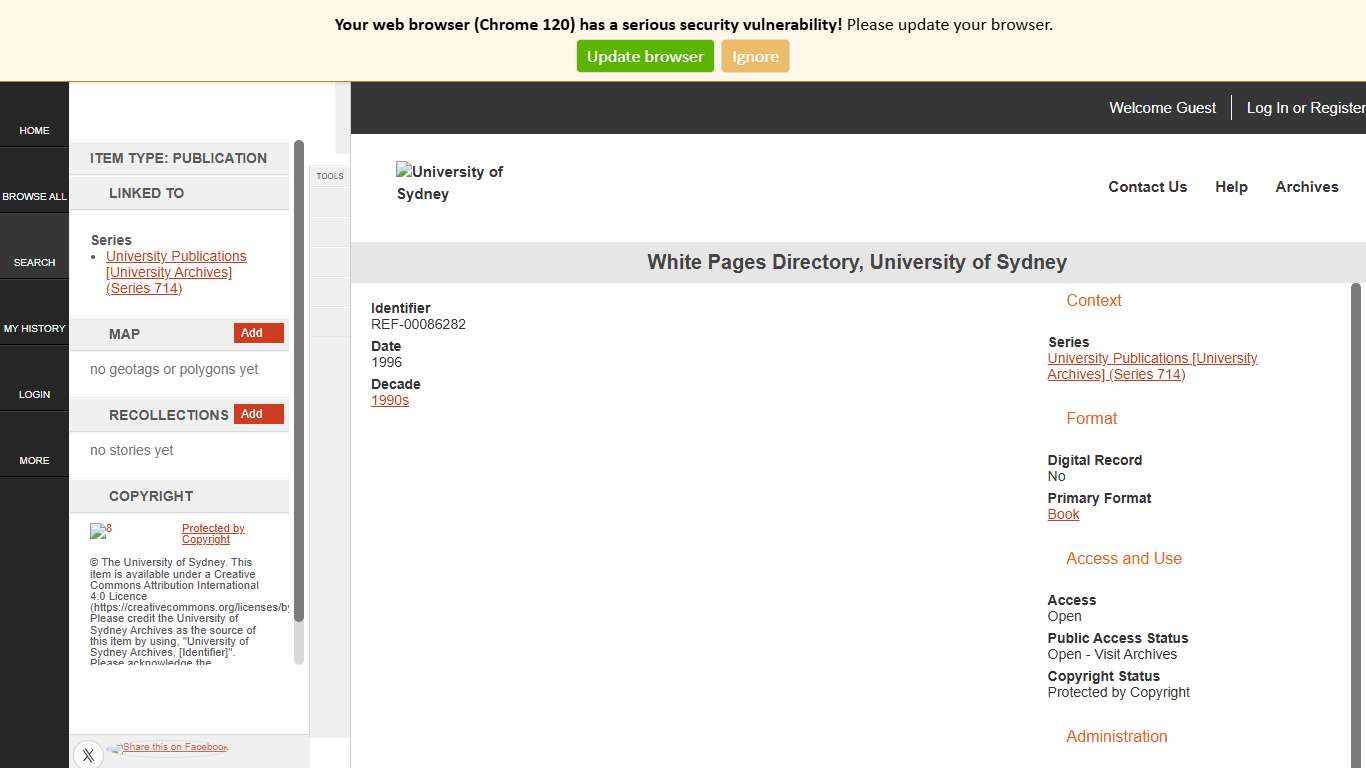The width and height of the screenshot is (1366, 768).
Task: Click the X share icon
Action: (x=88, y=755)
